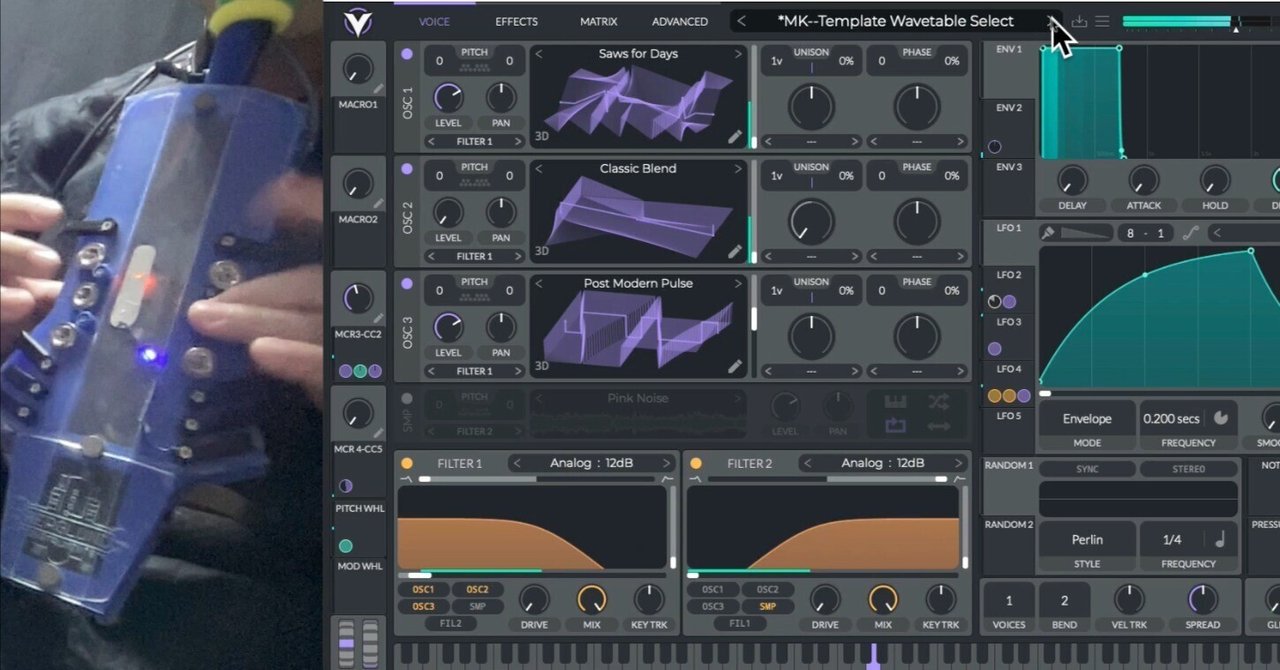Click the RANDOM 1 SYNC button
The width and height of the screenshot is (1280, 670).
[x=1087, y=469]
